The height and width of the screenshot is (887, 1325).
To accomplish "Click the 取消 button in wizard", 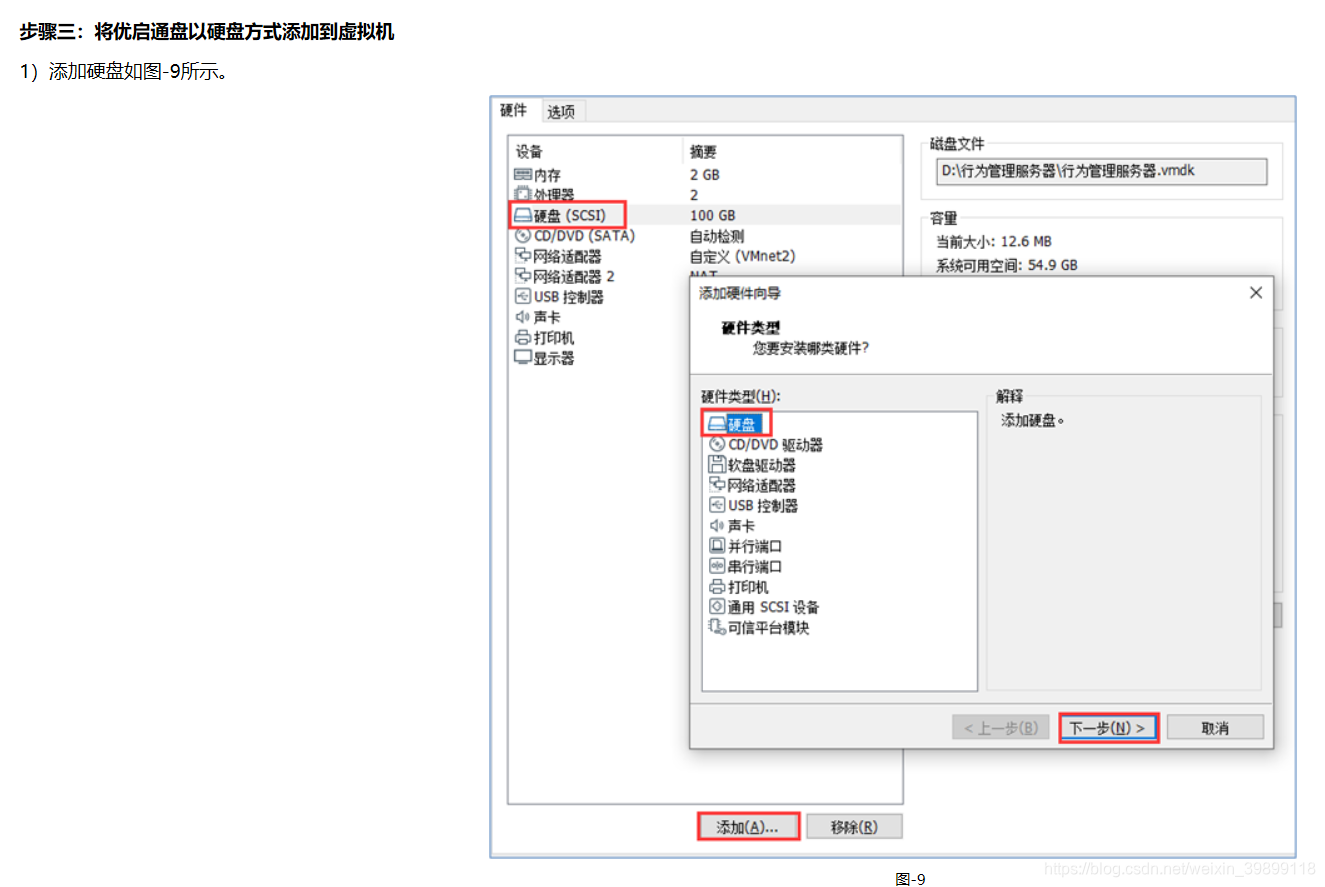I will pyautogui.click(x=1215, y=728).
